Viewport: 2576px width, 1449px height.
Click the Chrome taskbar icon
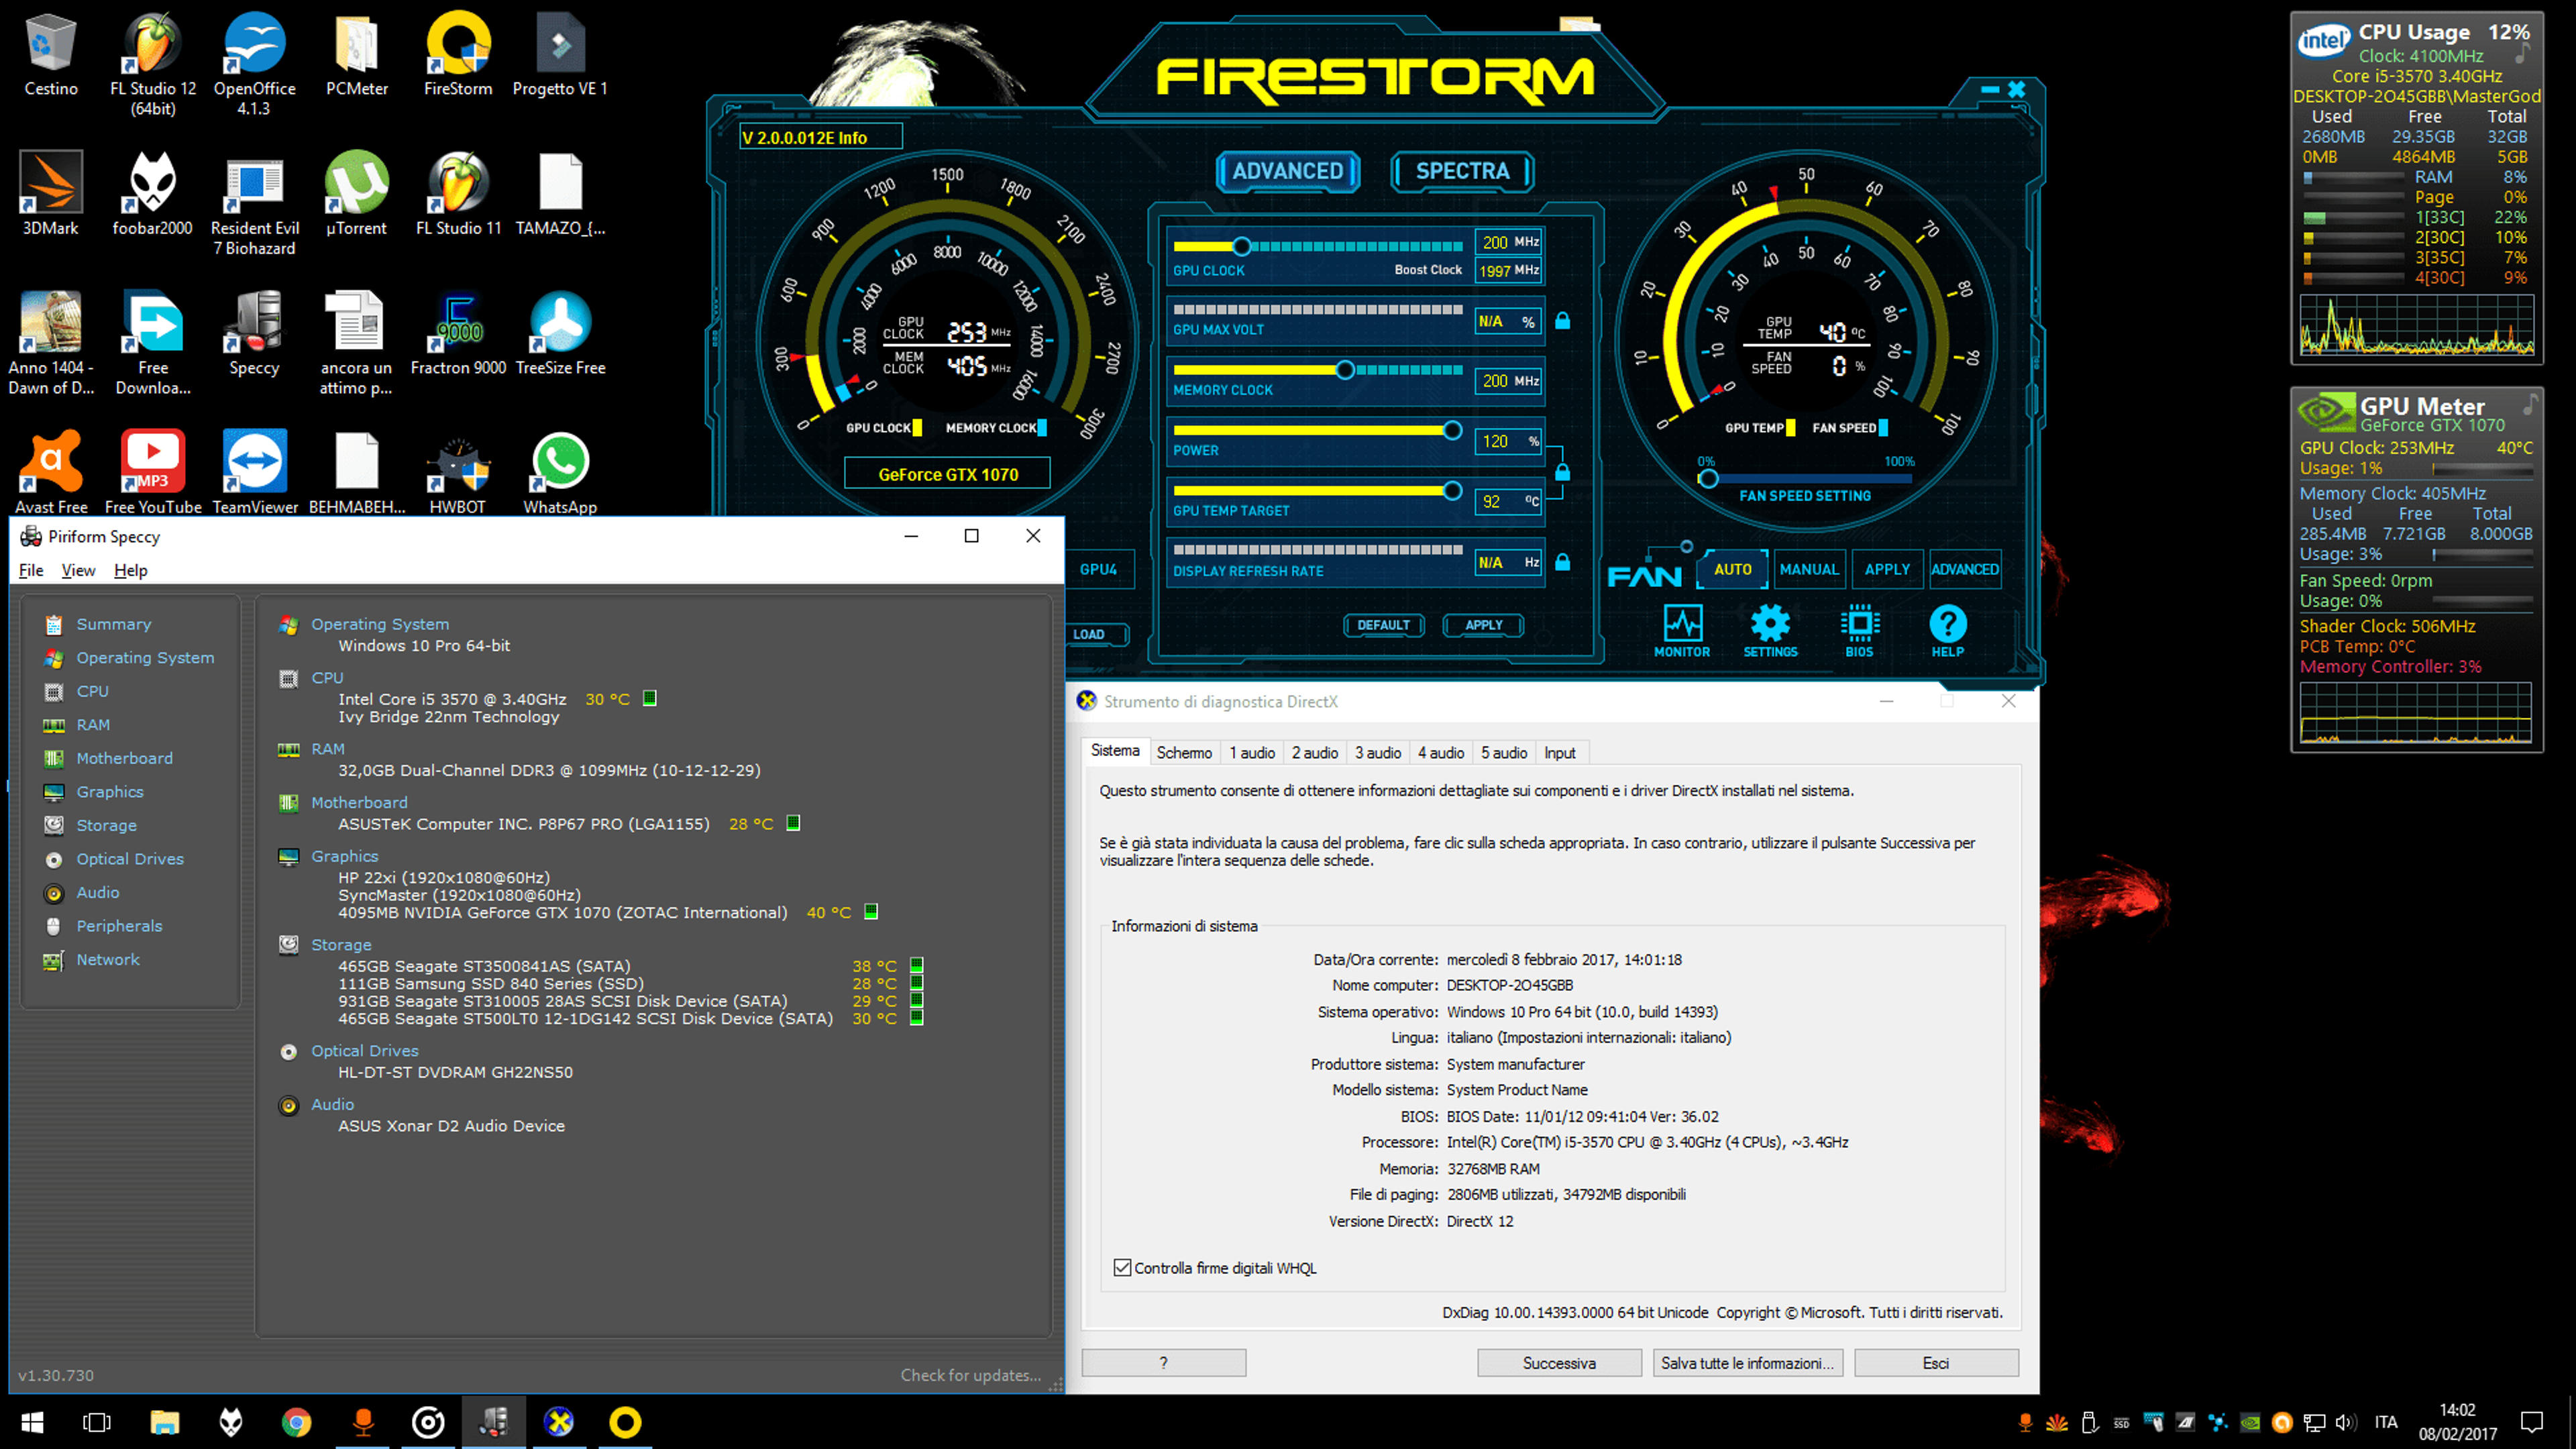tap(296, 1421)
